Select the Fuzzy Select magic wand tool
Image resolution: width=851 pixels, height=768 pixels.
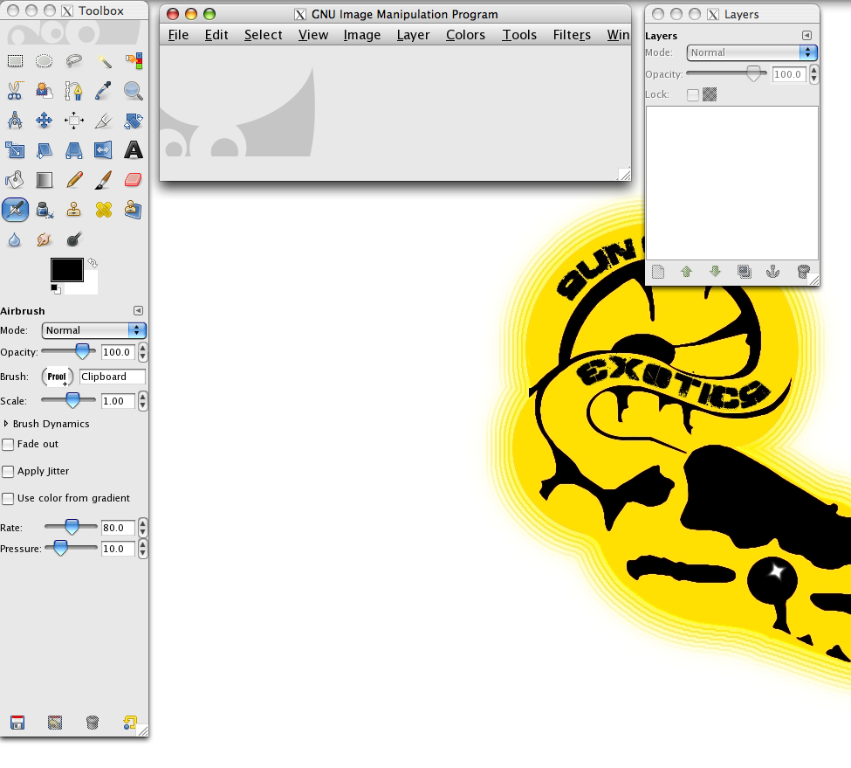(x=104, y=61)
